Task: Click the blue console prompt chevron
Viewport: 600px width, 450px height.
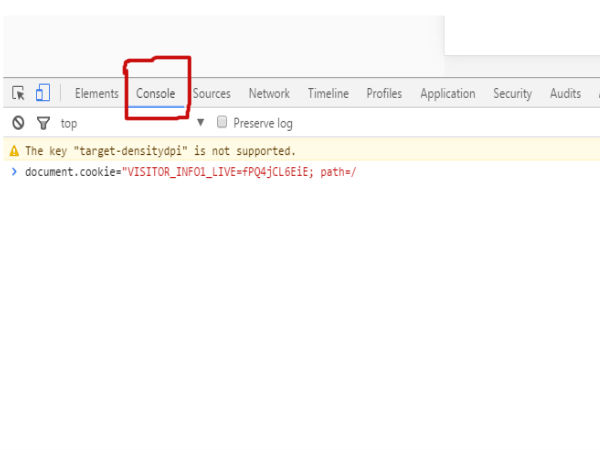Action: [14, 172]
